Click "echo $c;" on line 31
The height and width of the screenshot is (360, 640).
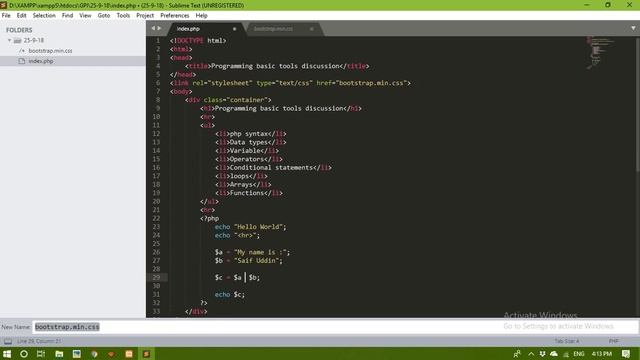pos(230,294)
